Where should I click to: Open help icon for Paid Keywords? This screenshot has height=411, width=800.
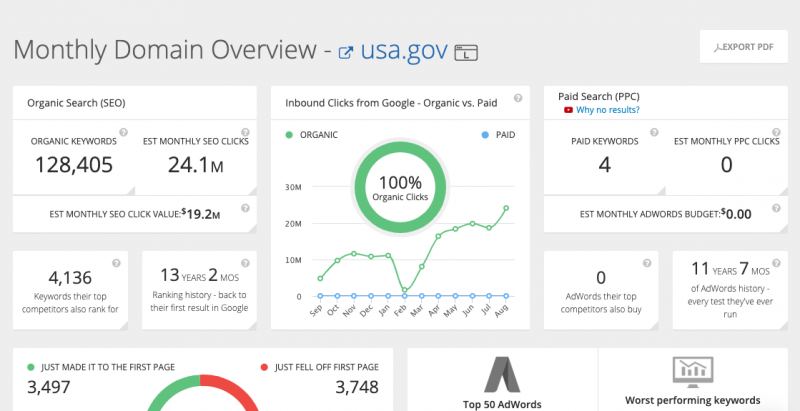pos(654,132)
